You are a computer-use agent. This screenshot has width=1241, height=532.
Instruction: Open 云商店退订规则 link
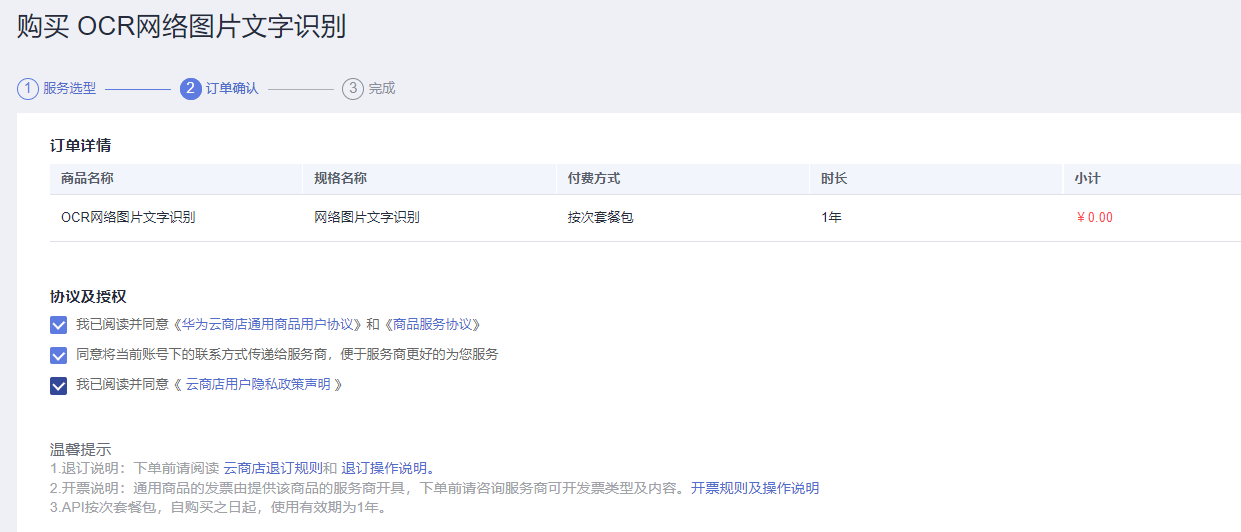pyautogui.click(x=272, y=468)
